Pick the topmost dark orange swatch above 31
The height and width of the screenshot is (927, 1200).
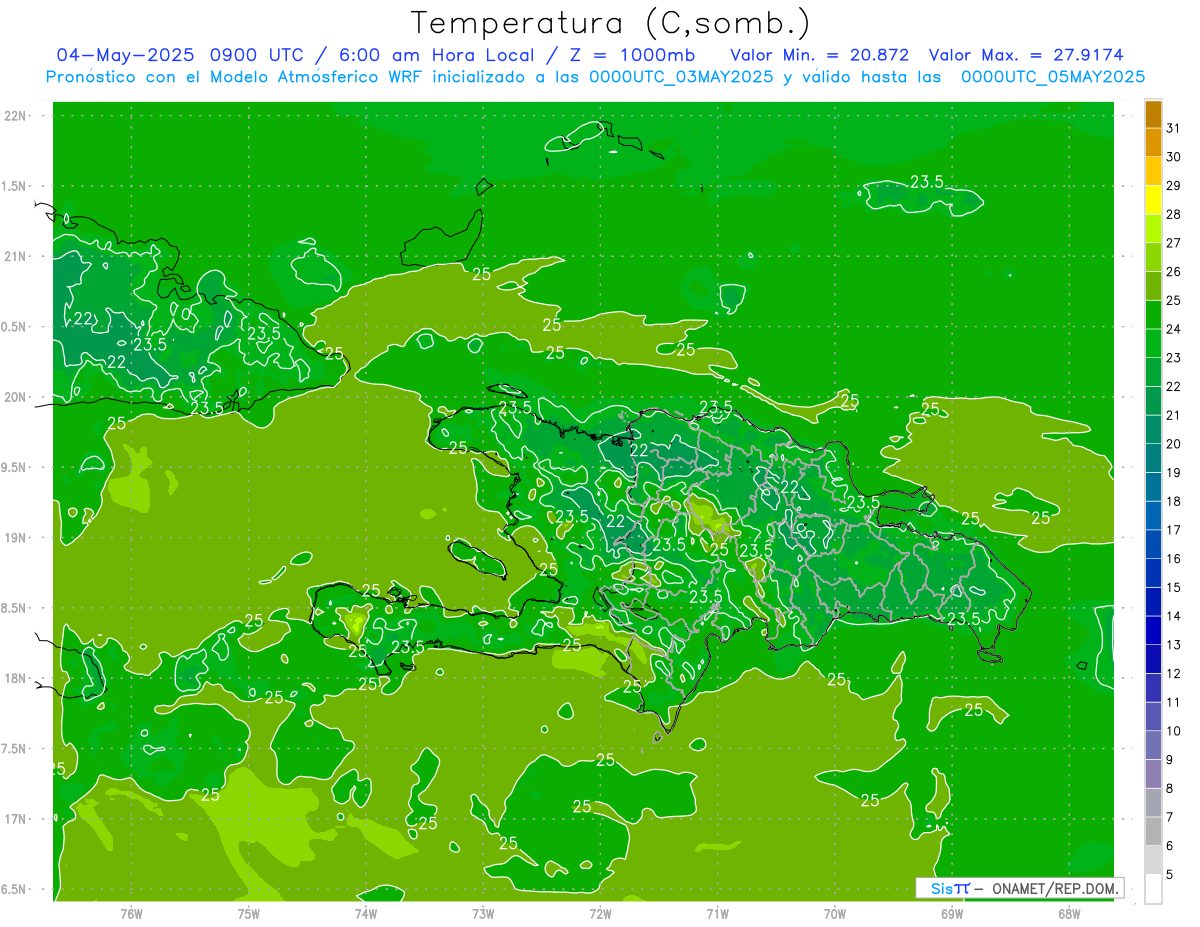[1153, 114]
